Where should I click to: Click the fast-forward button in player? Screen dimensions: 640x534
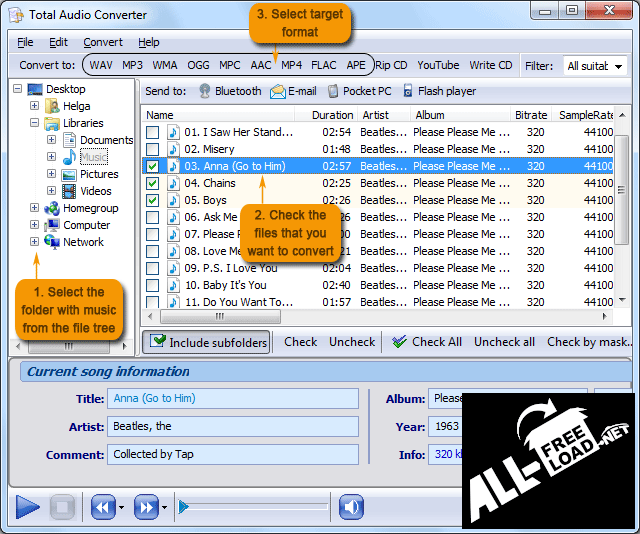click(145, 508)
